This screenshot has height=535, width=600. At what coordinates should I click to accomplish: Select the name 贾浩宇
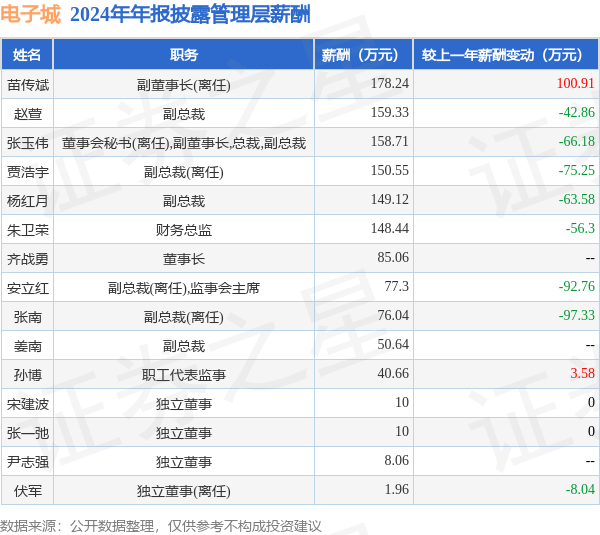pos(28,172)
